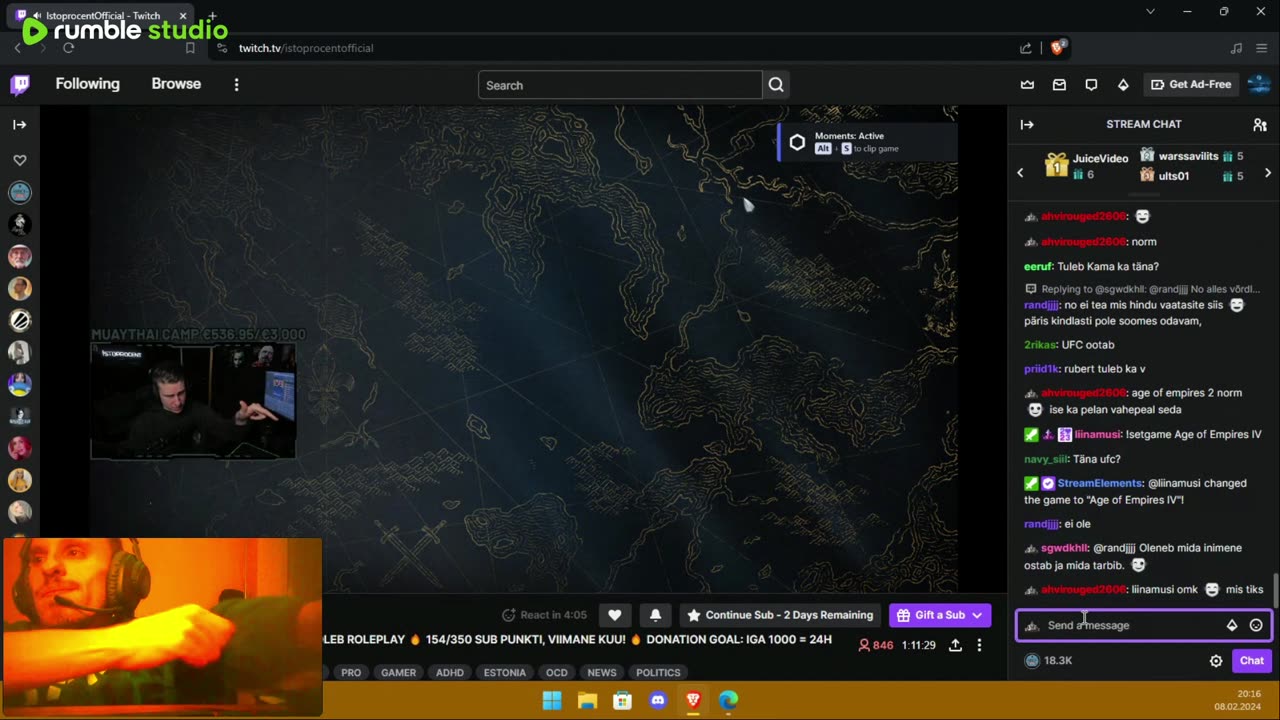
Task: Open the stream three-dot options menu
Action: [979, 645]
